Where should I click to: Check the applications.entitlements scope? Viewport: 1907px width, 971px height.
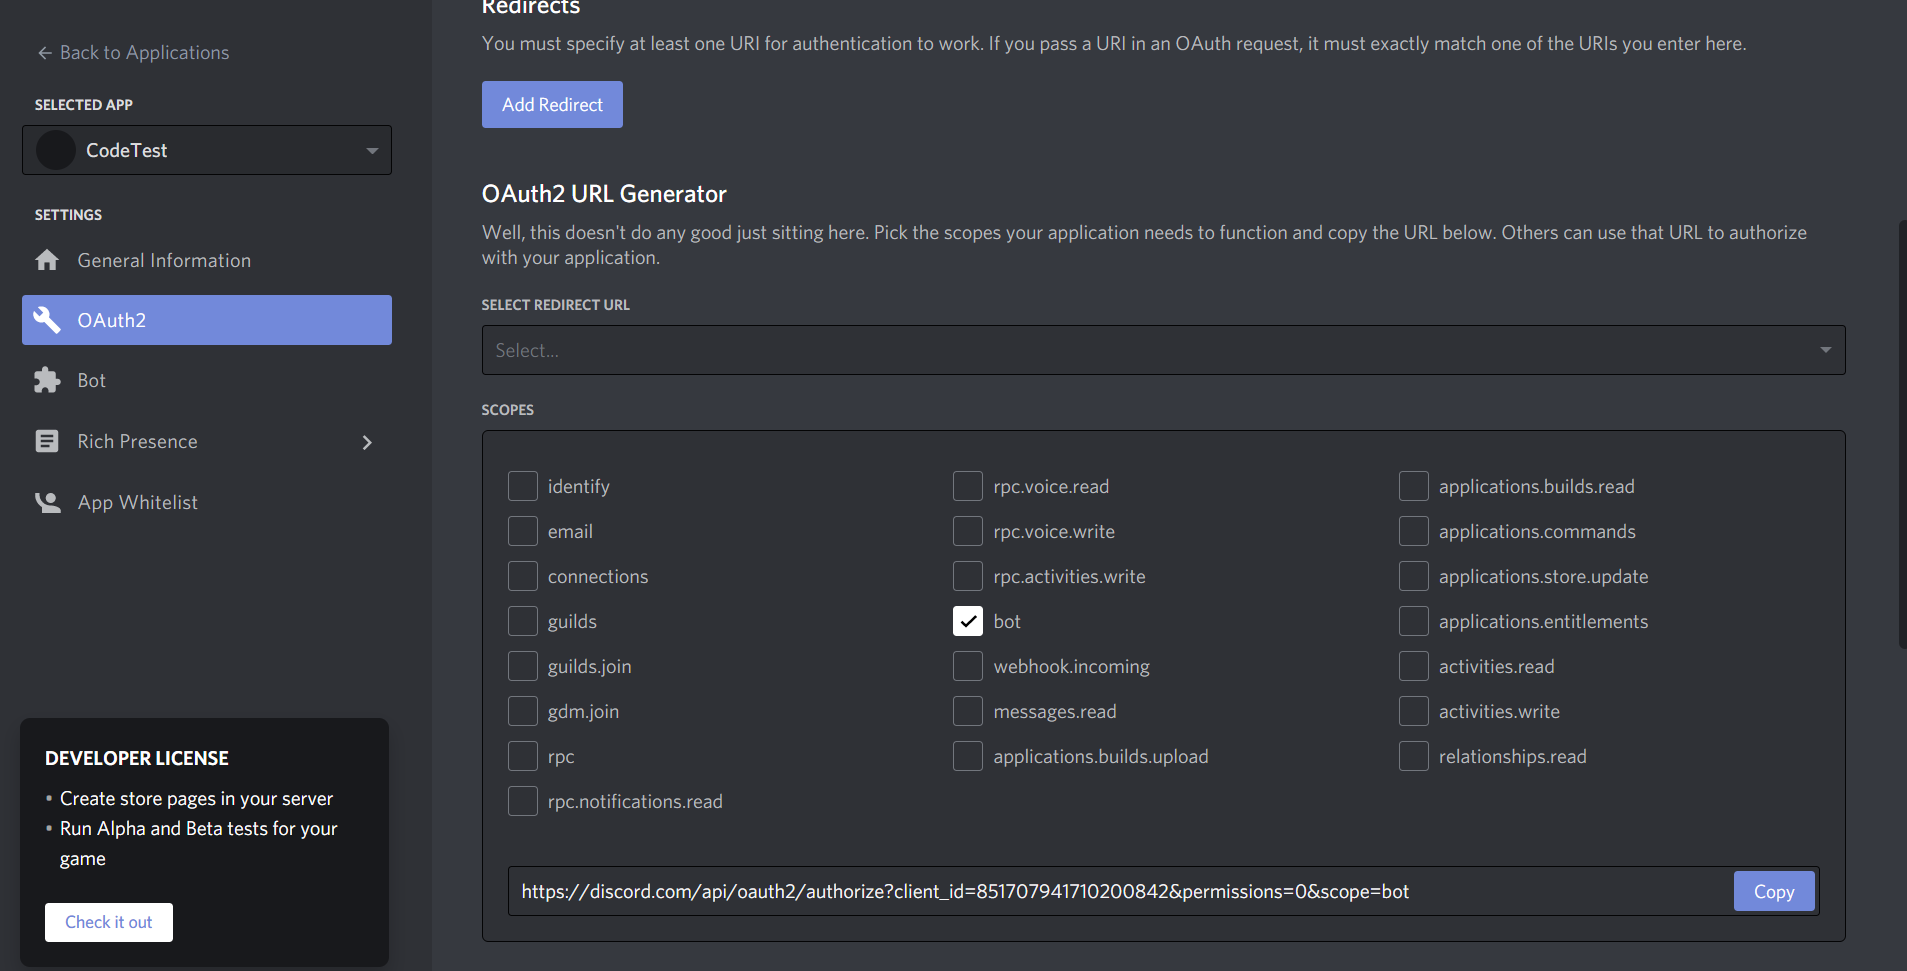point(1414,621)
